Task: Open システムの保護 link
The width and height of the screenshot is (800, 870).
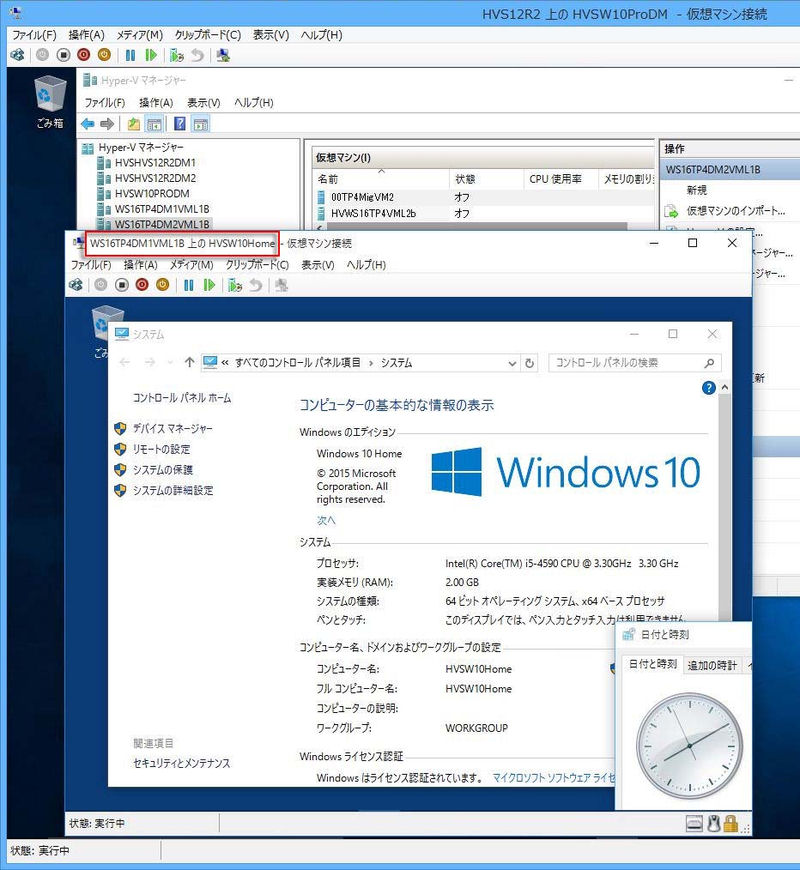Action: coord(163,469)
